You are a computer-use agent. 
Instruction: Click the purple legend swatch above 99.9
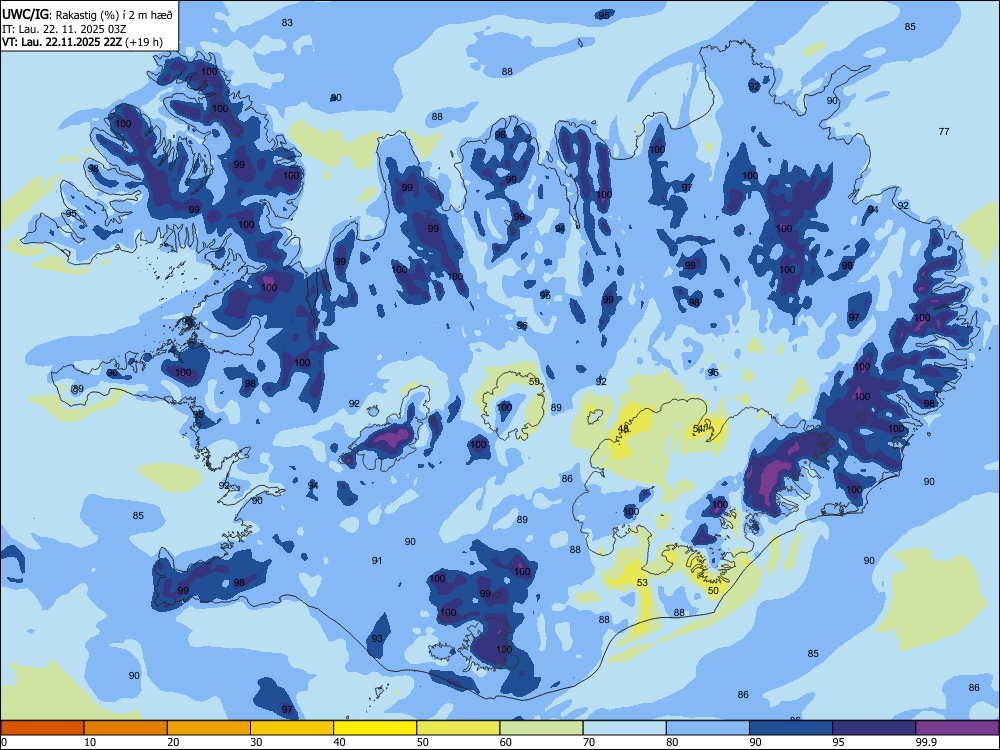pos(957,728)
